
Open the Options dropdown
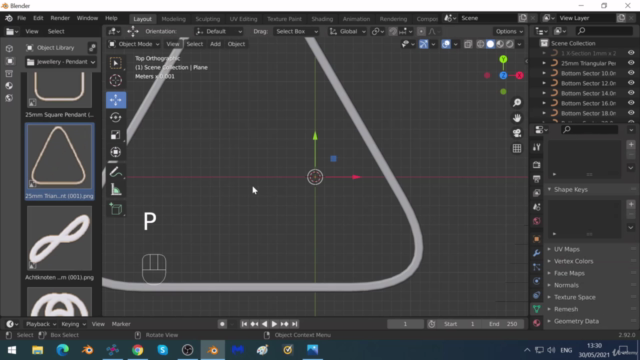coord(509,31)
